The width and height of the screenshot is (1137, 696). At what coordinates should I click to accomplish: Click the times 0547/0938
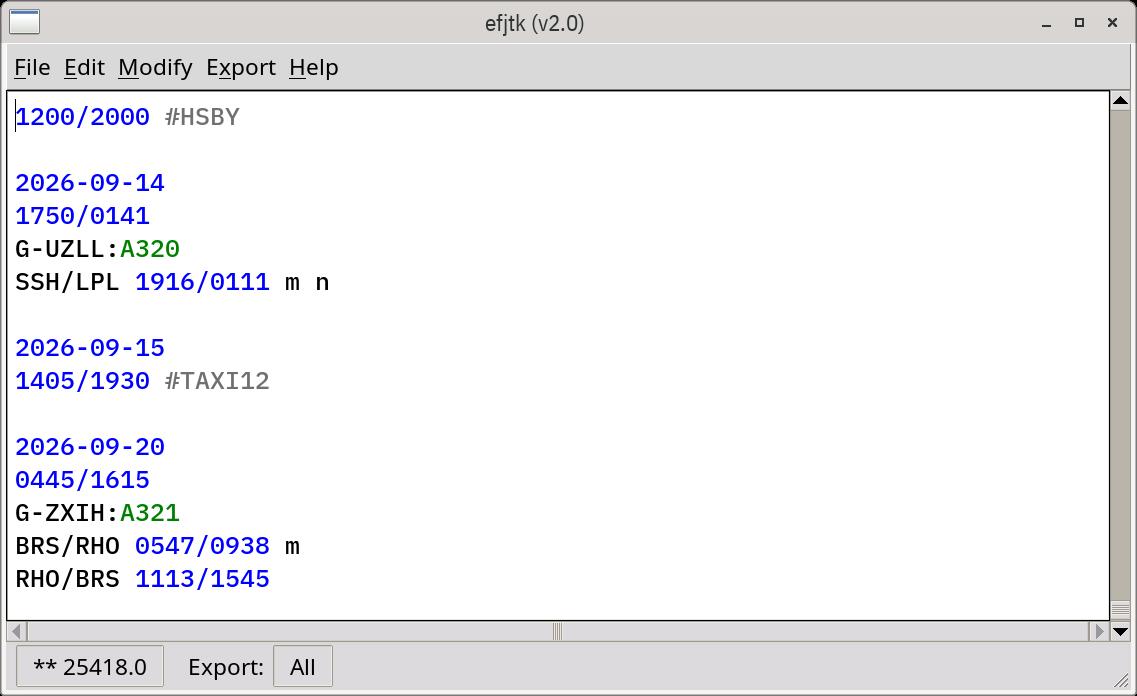[202, 546]
